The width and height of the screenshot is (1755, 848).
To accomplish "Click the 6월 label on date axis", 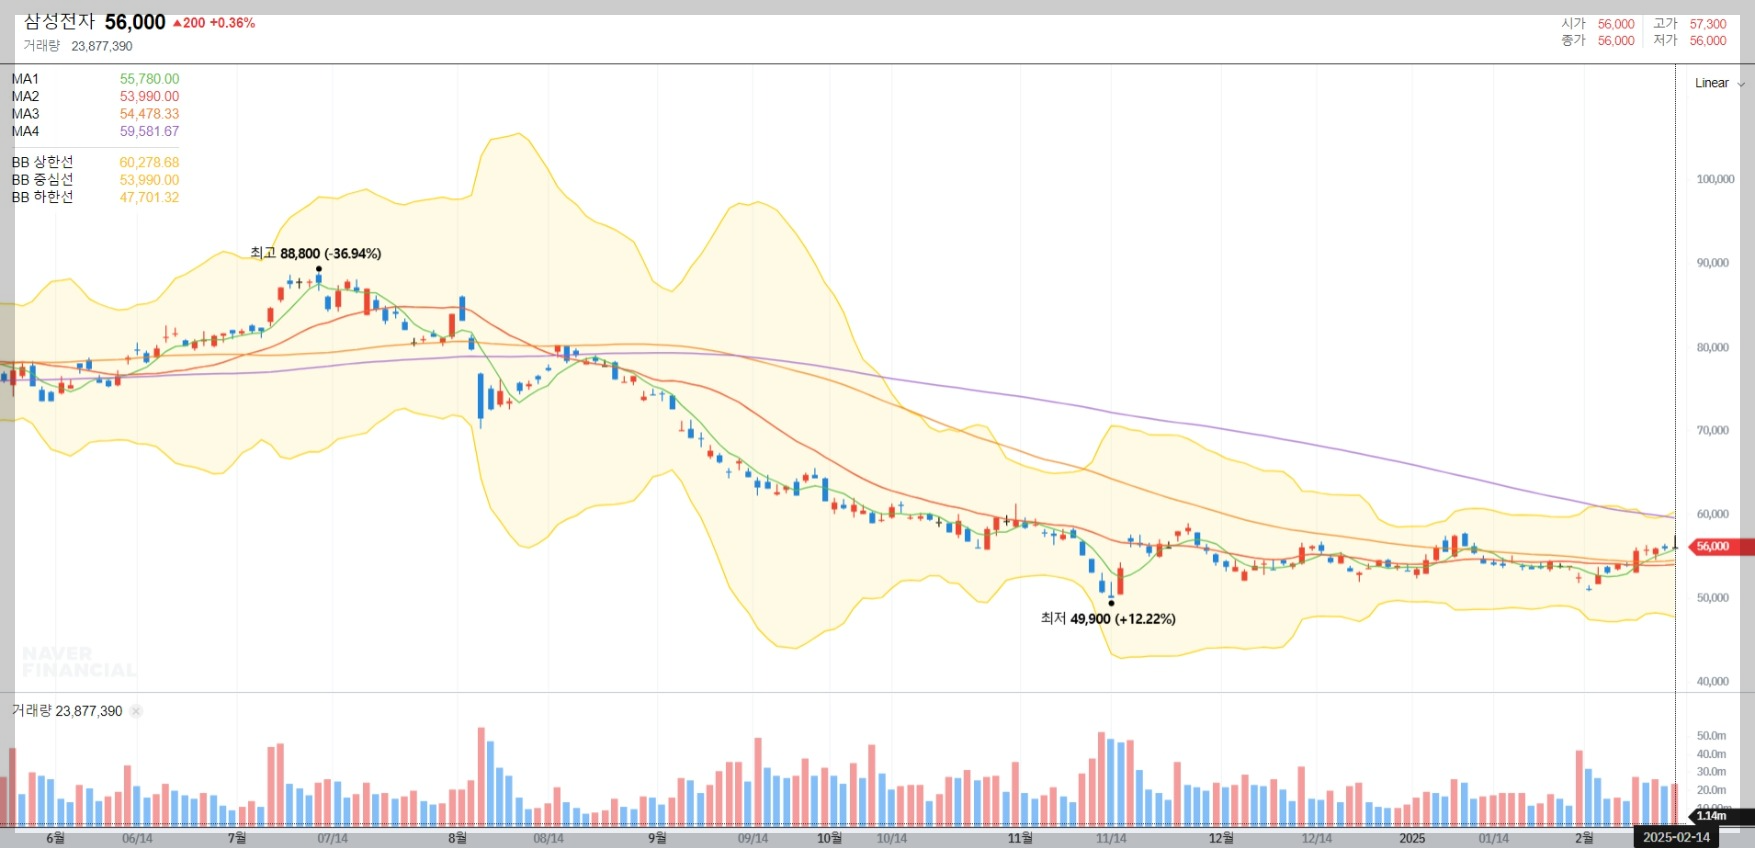I will coord(55,838).
